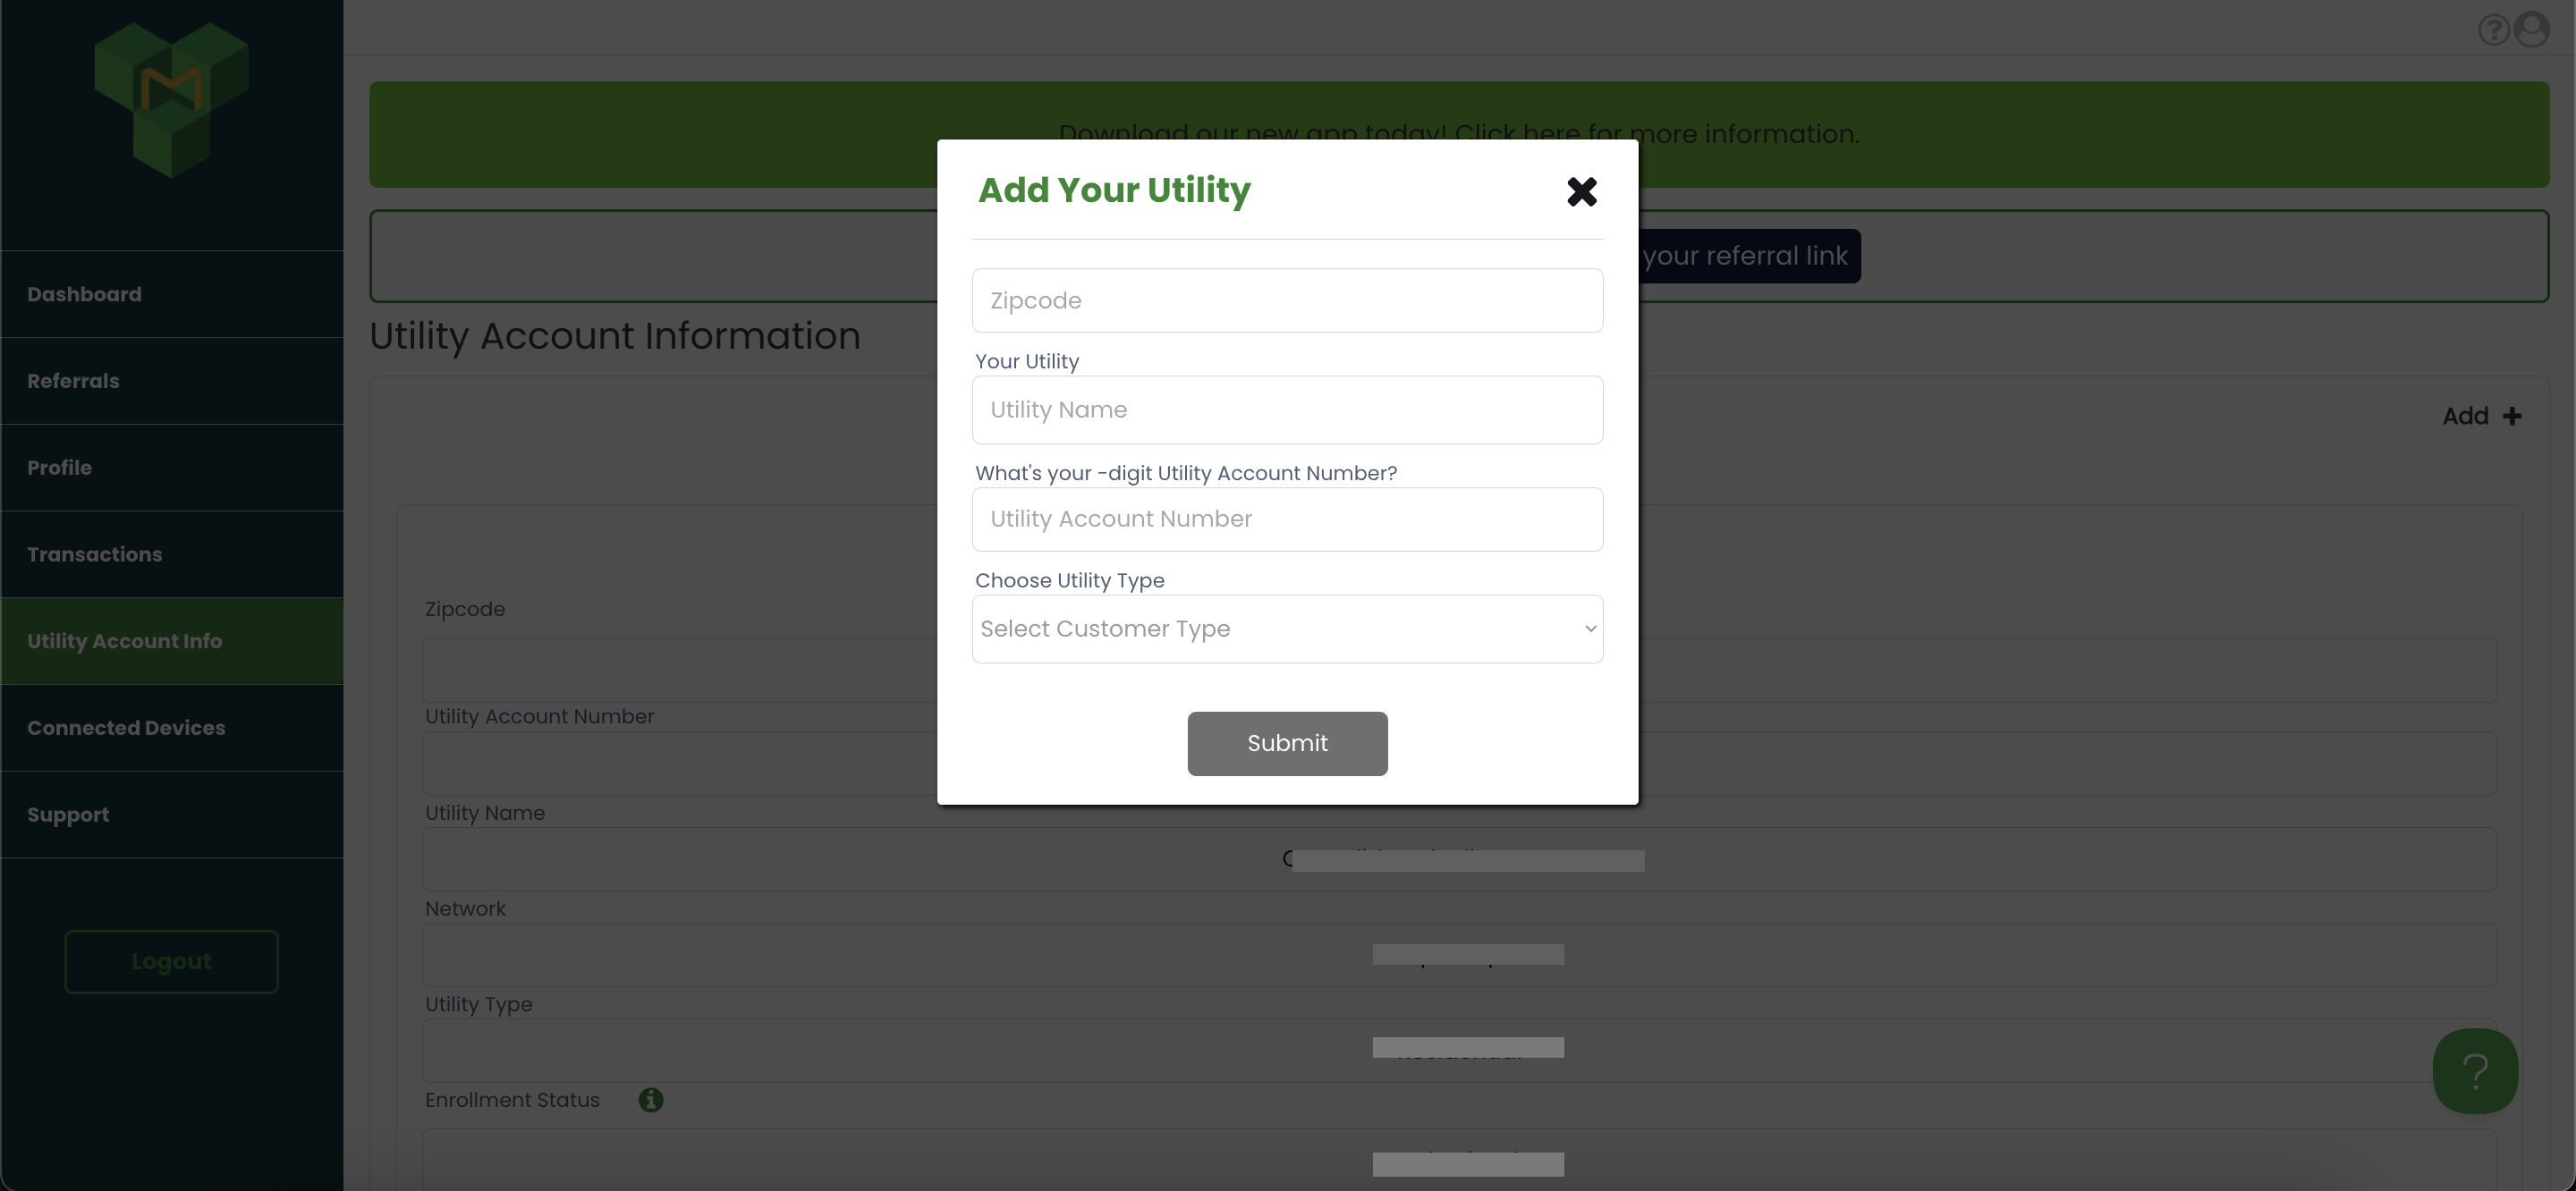Click the 'Your Utility' label

(x=1027, y=361)
